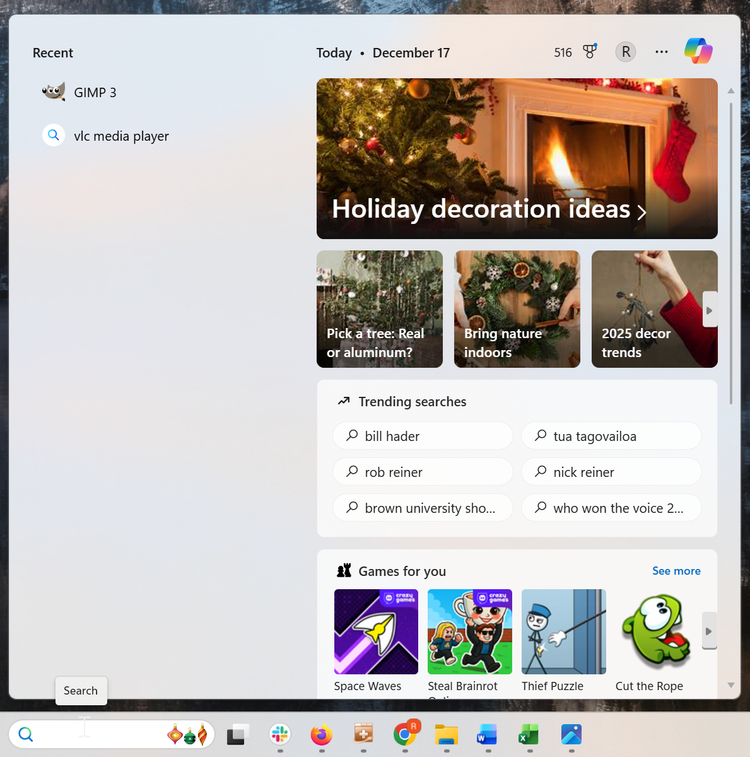Open the Bring nature indoors card
750x757 pixels.
(517, 309)
